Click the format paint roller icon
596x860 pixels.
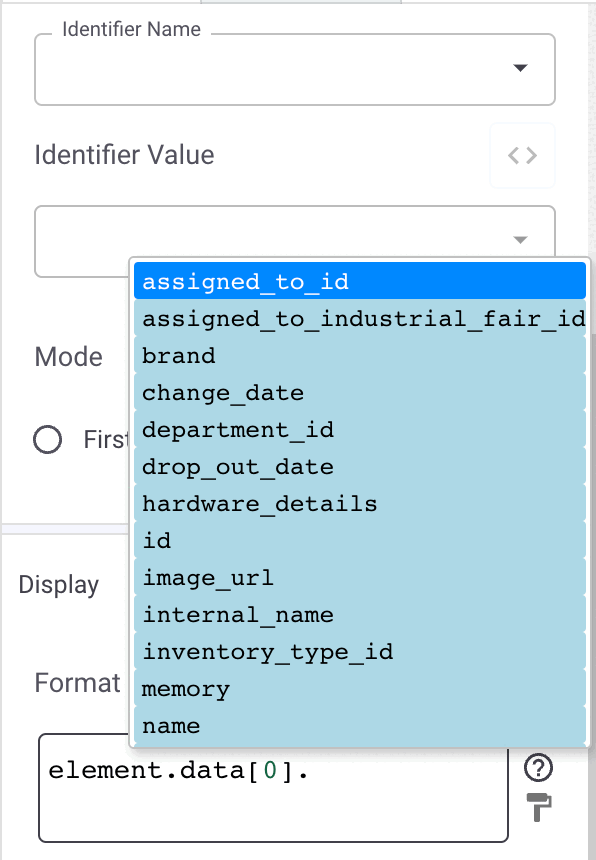538,807
